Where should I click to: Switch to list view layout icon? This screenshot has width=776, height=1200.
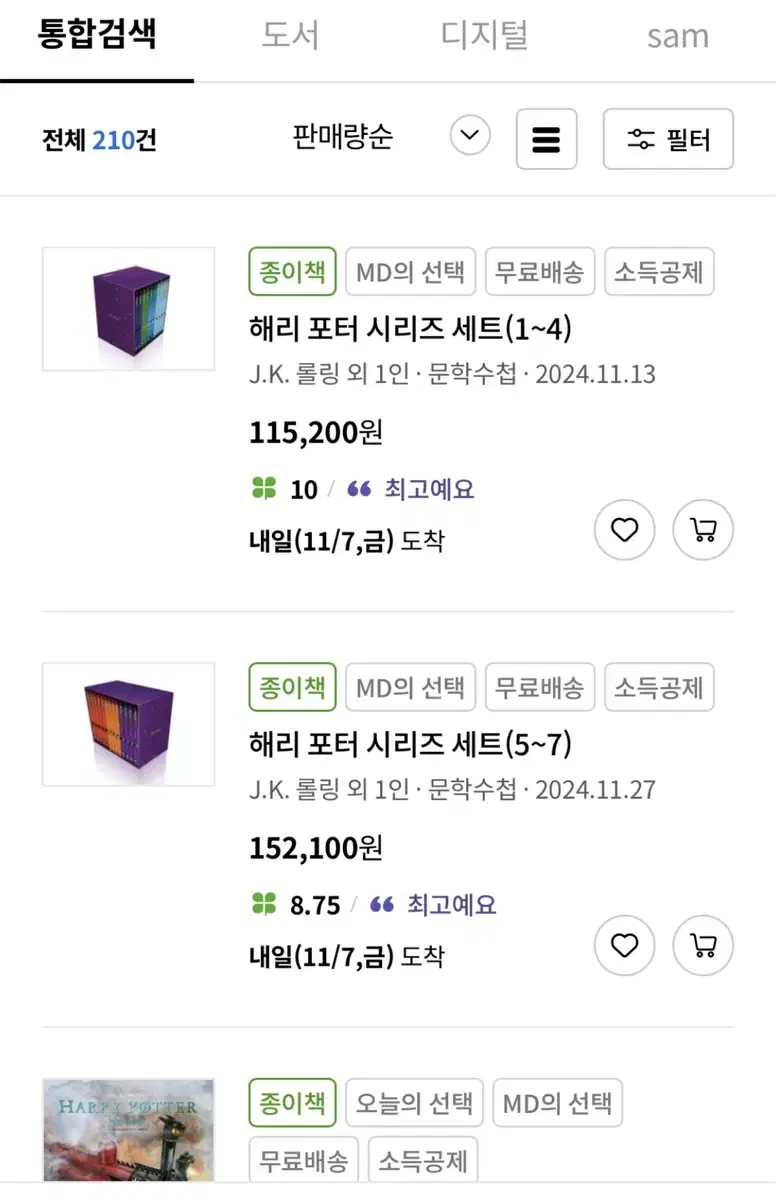point(546,139)
